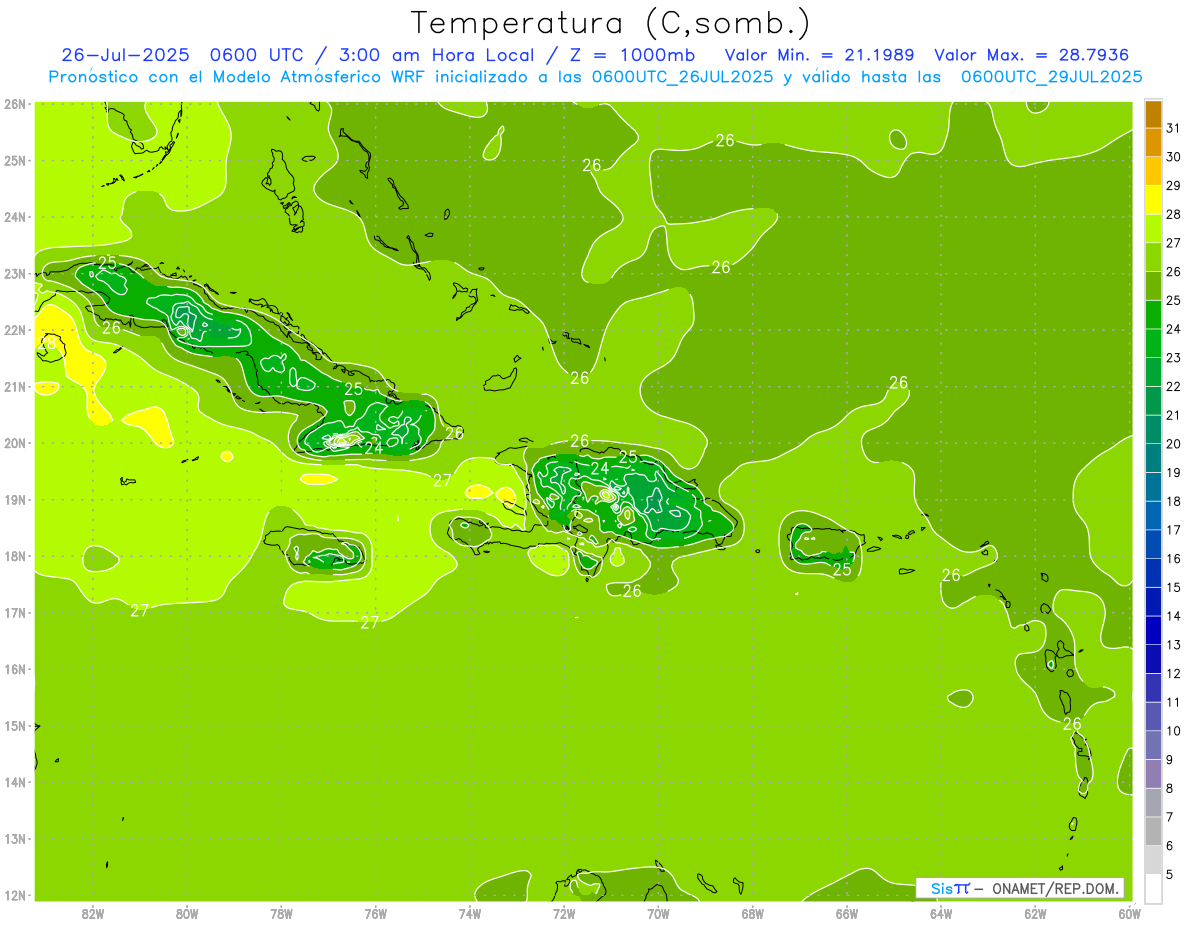This screenshot has height=927, width=1200.
Task: Click the "76W" longitude axis label
Action: (x=375, y=914)
